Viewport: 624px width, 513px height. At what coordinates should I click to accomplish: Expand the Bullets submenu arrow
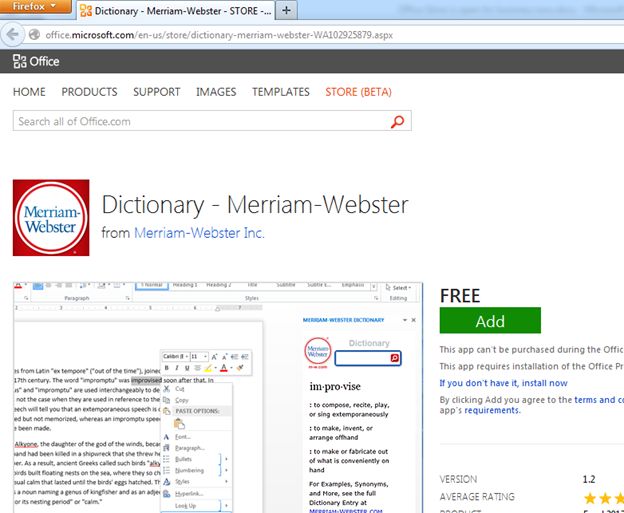[226, 459]
